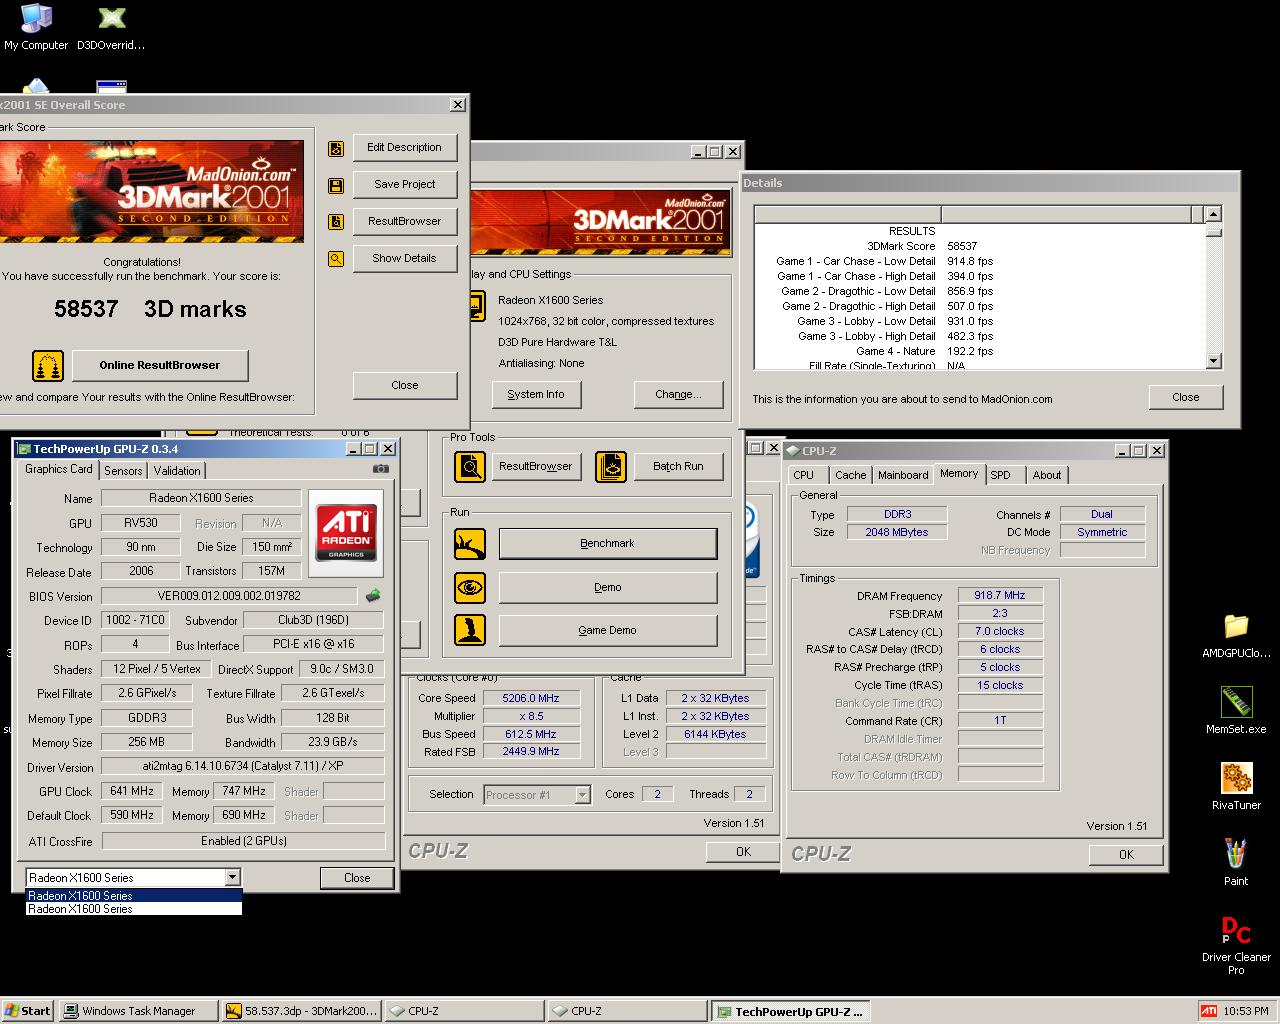
Task: Click the Game Demo button
Action: (x=608, y=631)
